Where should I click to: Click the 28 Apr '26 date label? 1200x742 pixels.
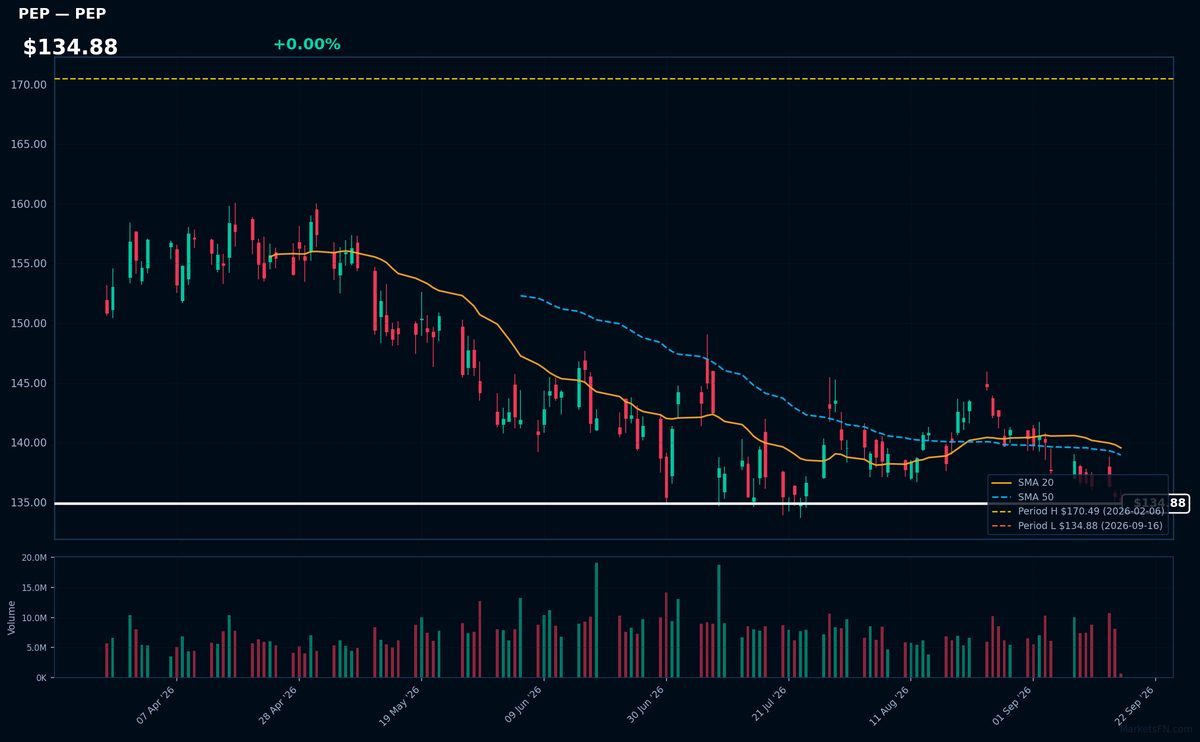click(x=279, y=705)
